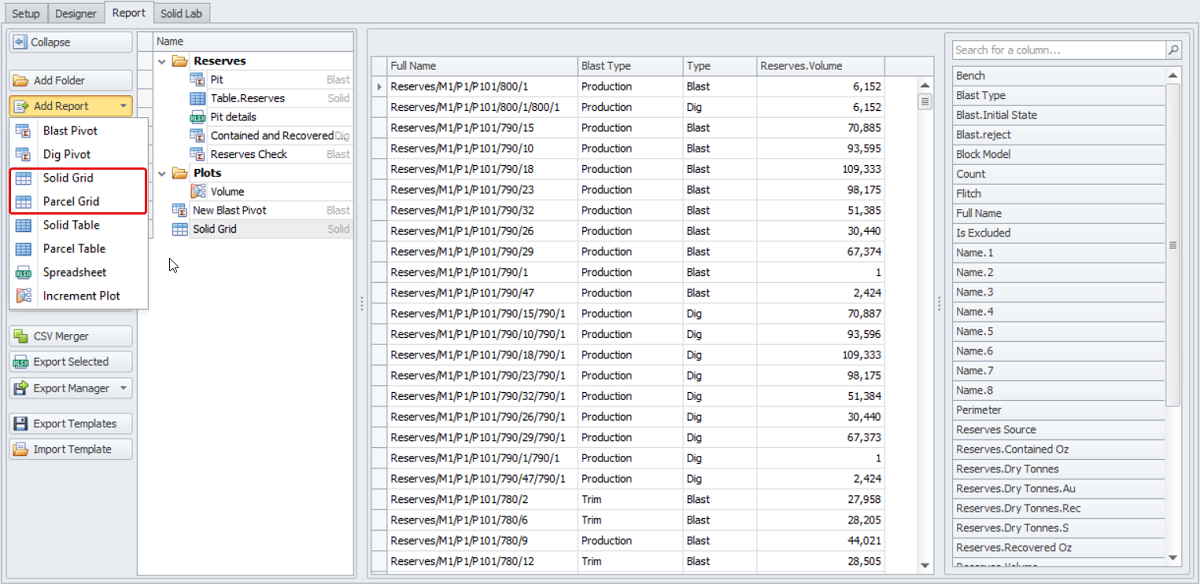
Task: Click the Blast Pivot icon in dropdown
Action: tap(25, 131)
